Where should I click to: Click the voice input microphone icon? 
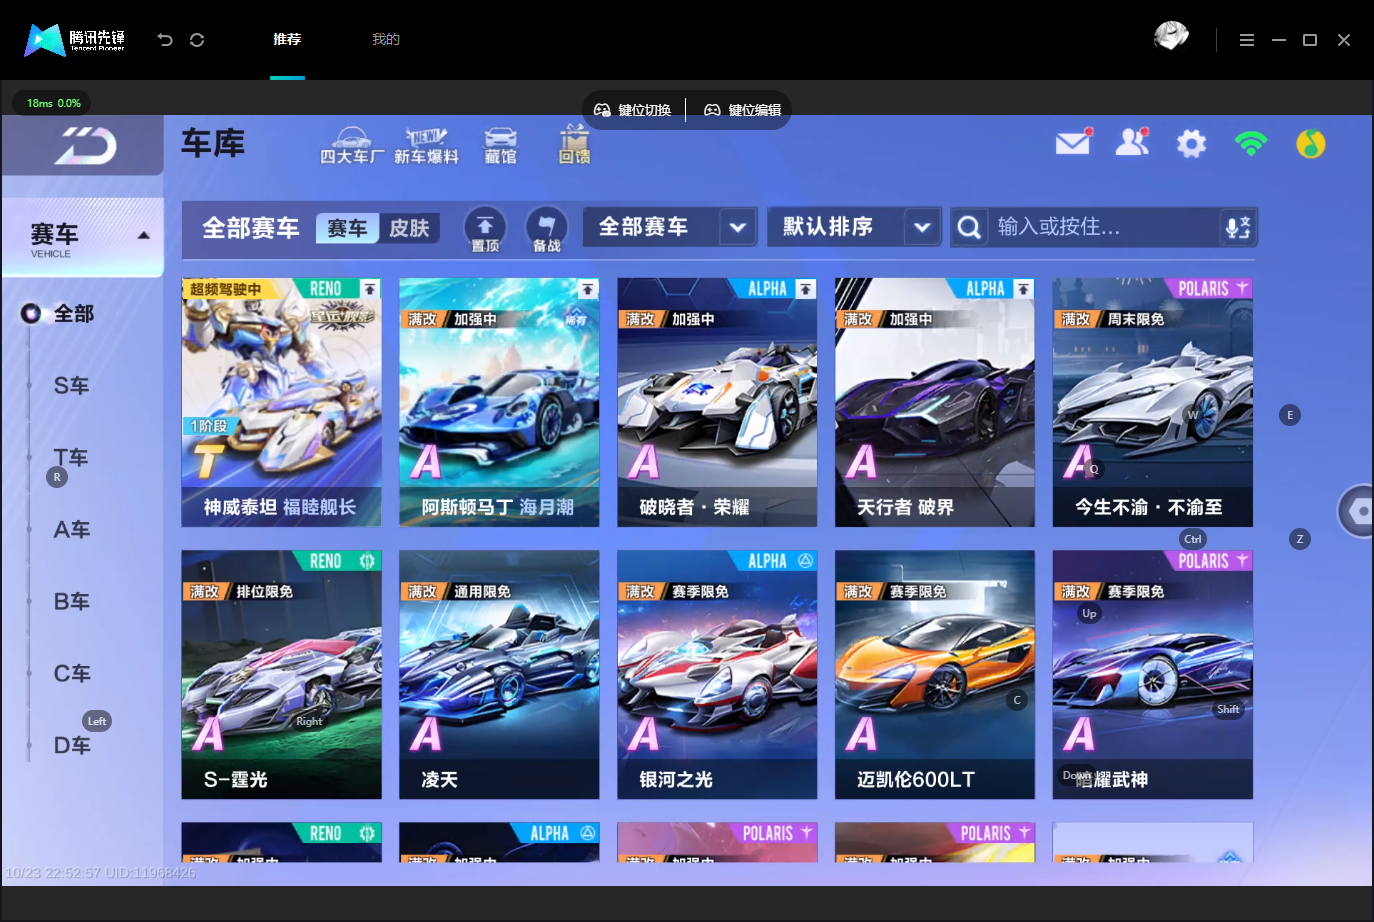point(1237,228)
